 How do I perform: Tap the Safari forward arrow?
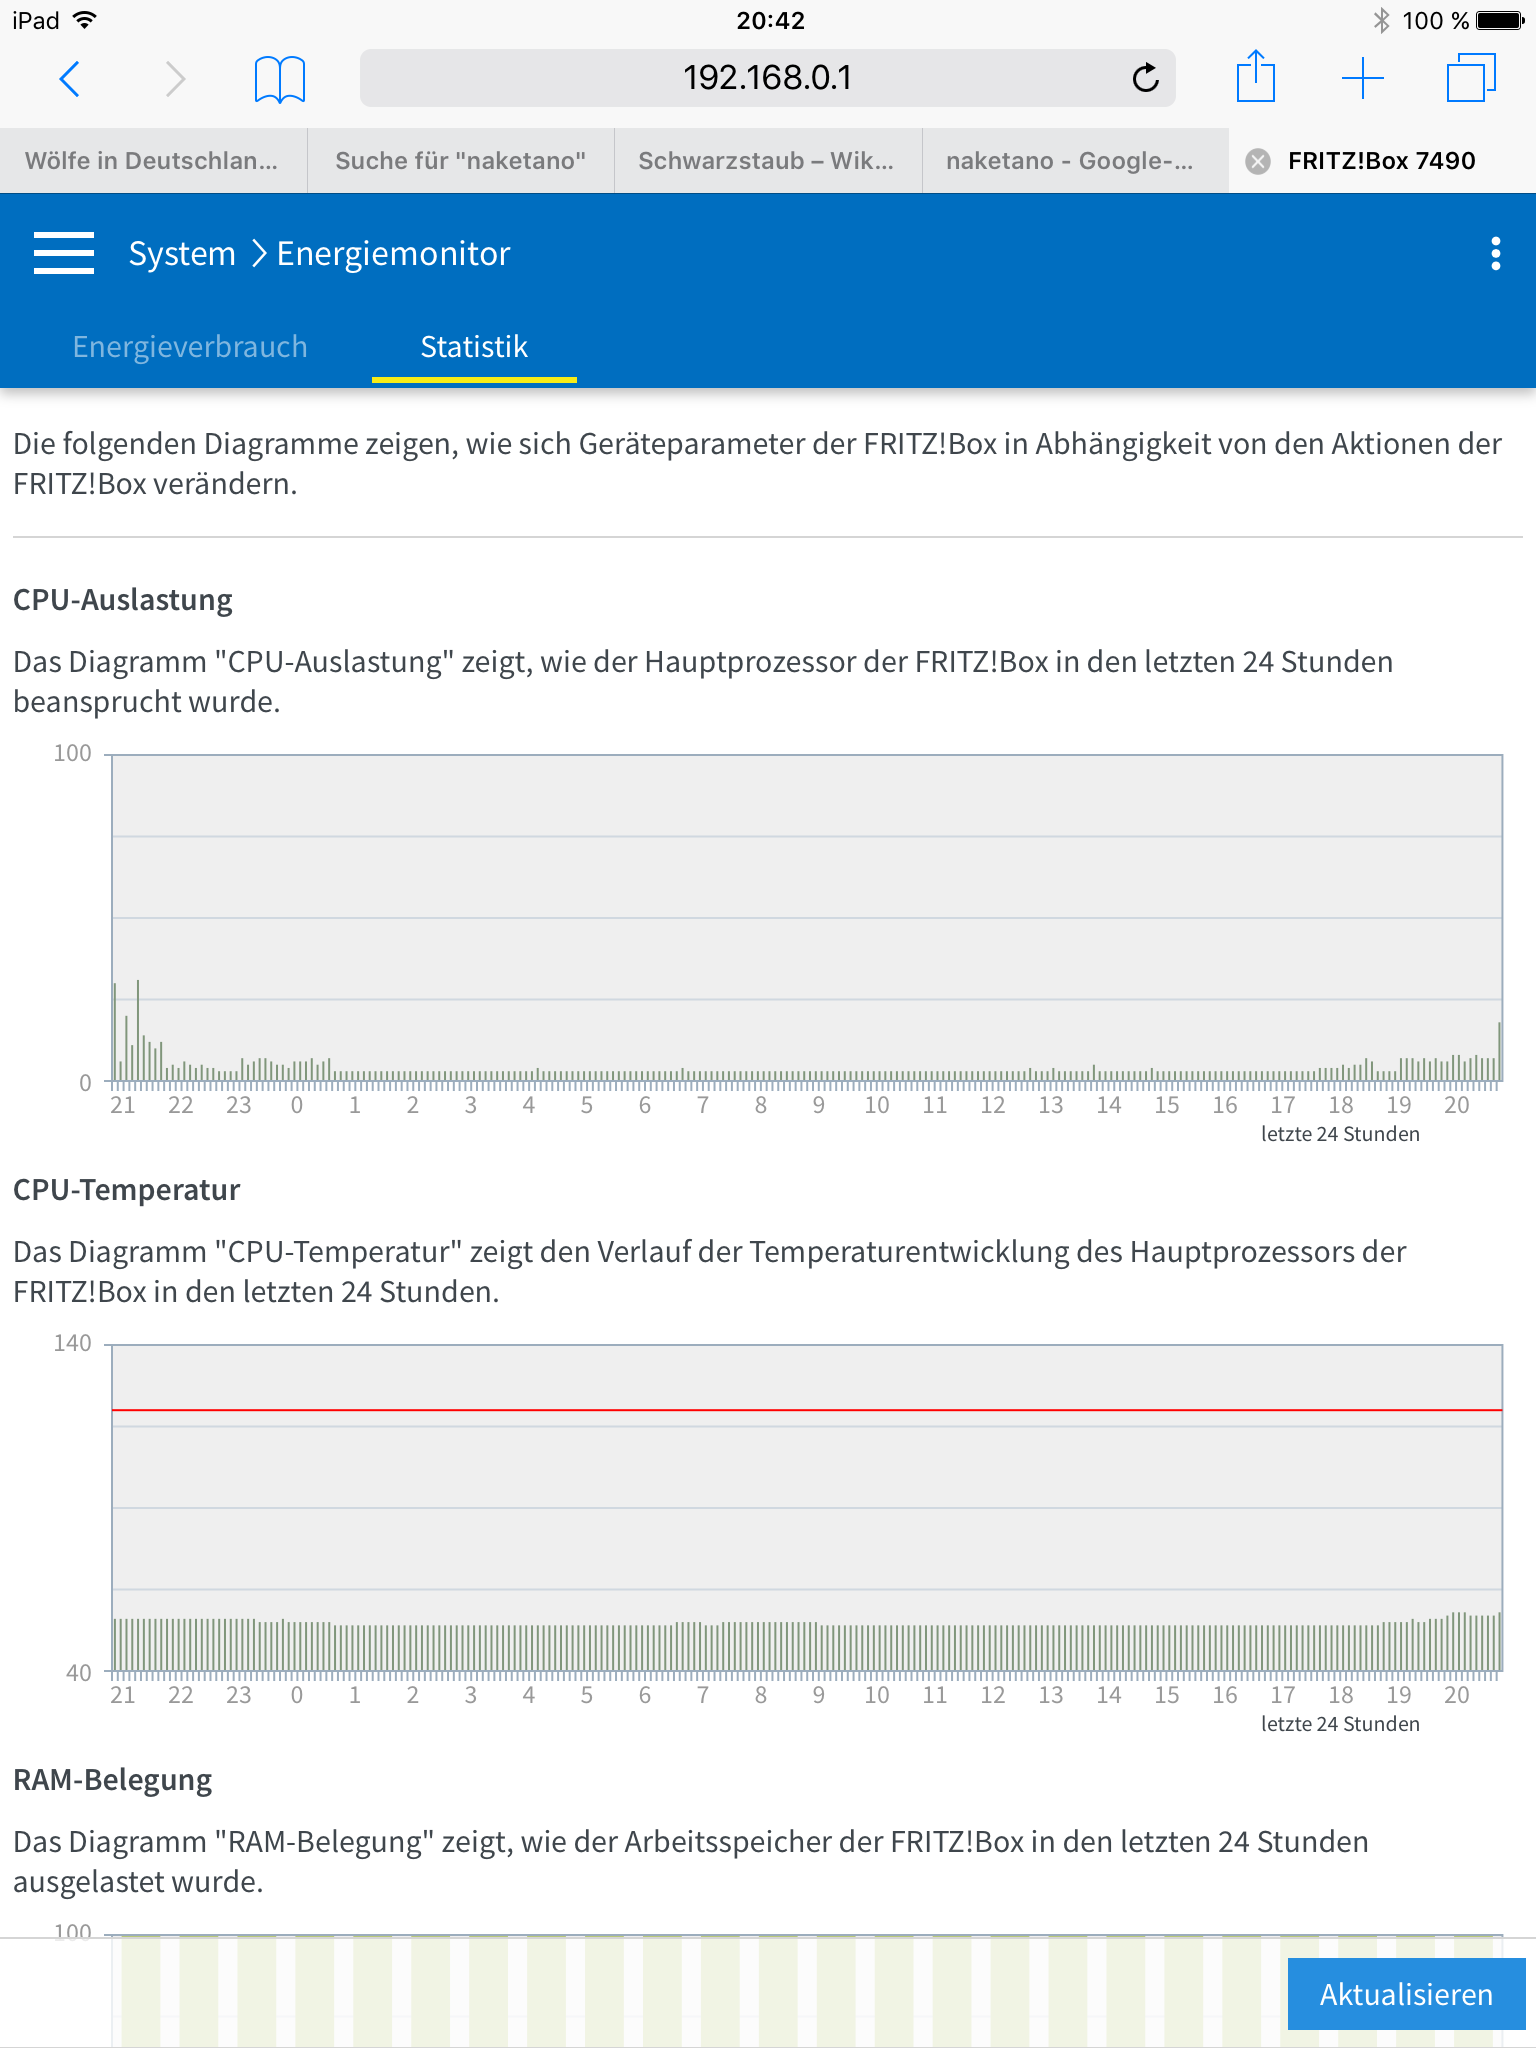(x=175, y=78)
